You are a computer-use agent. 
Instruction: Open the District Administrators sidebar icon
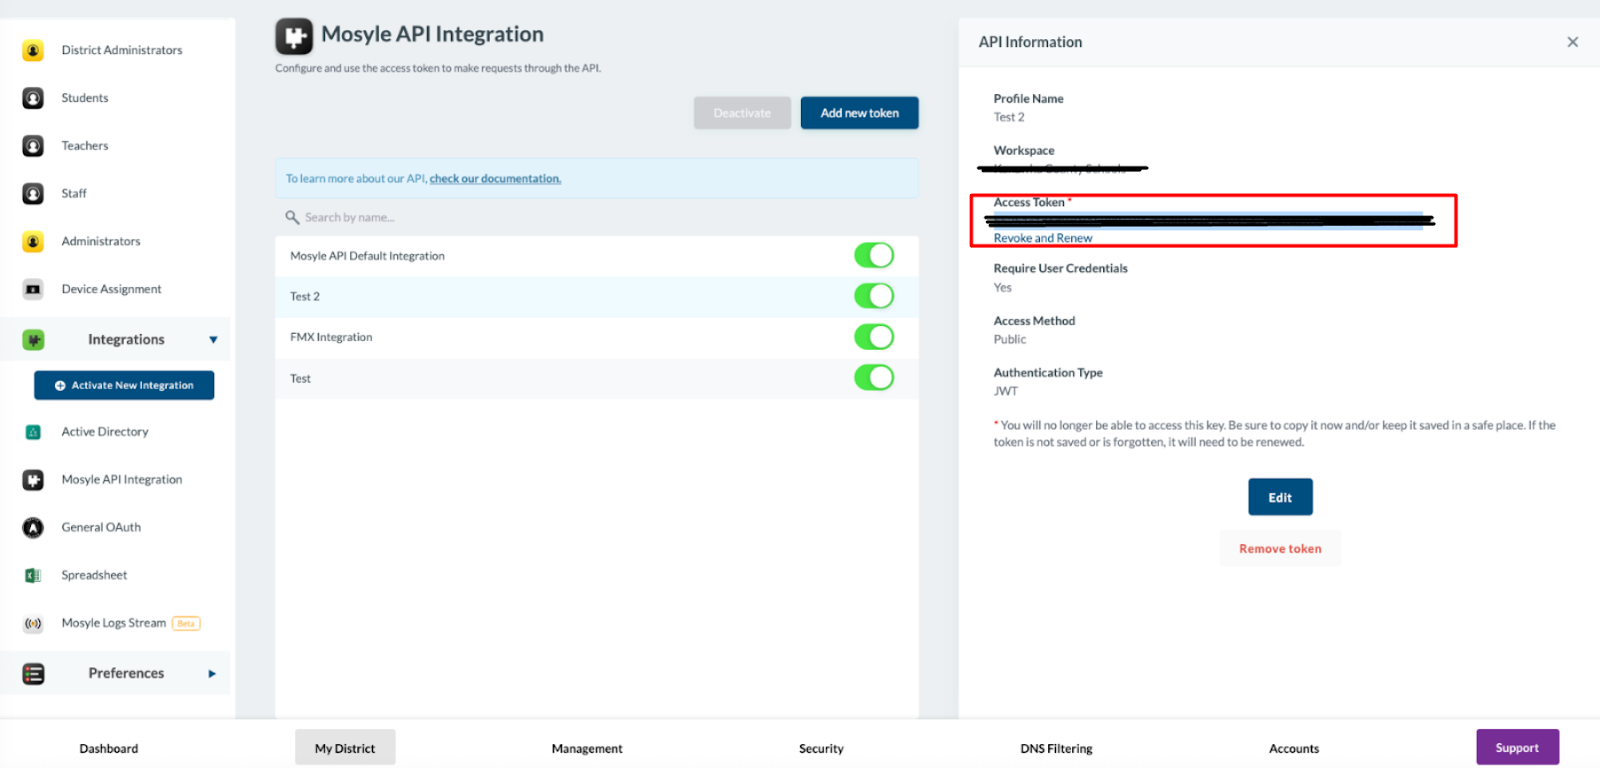pos(33,50)
